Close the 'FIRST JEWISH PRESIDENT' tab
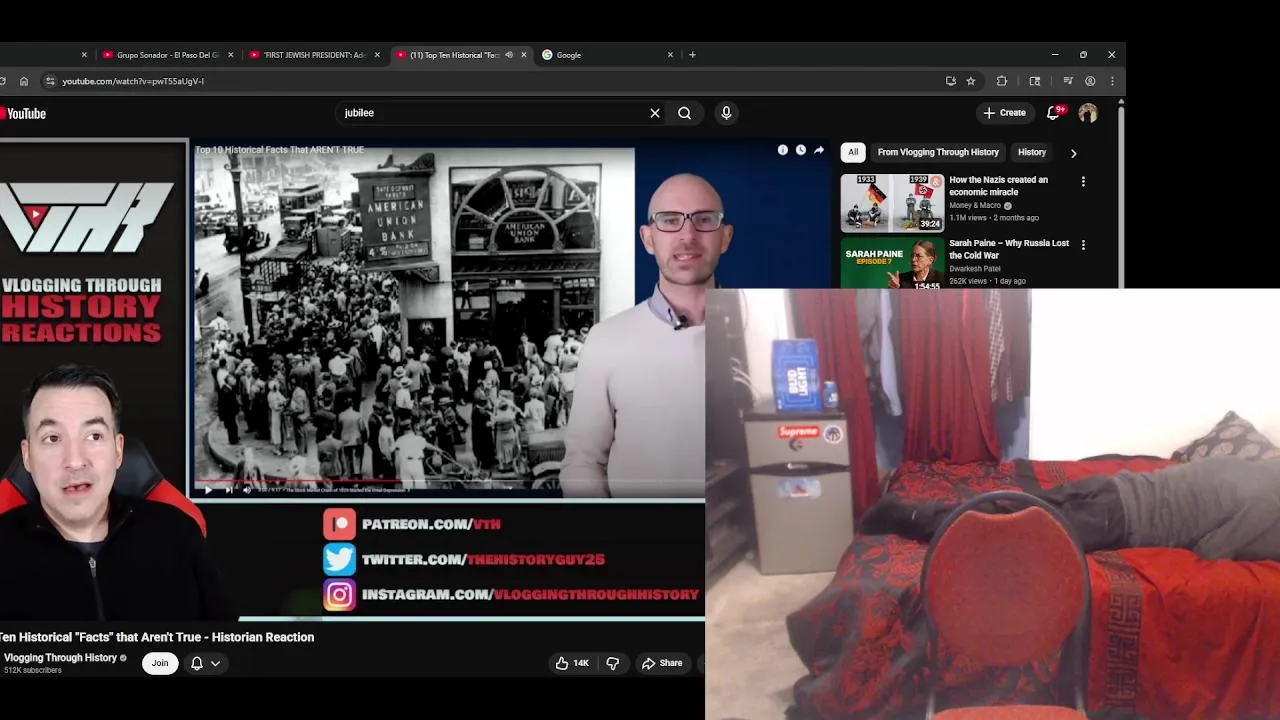 click(x=377, y=55)
